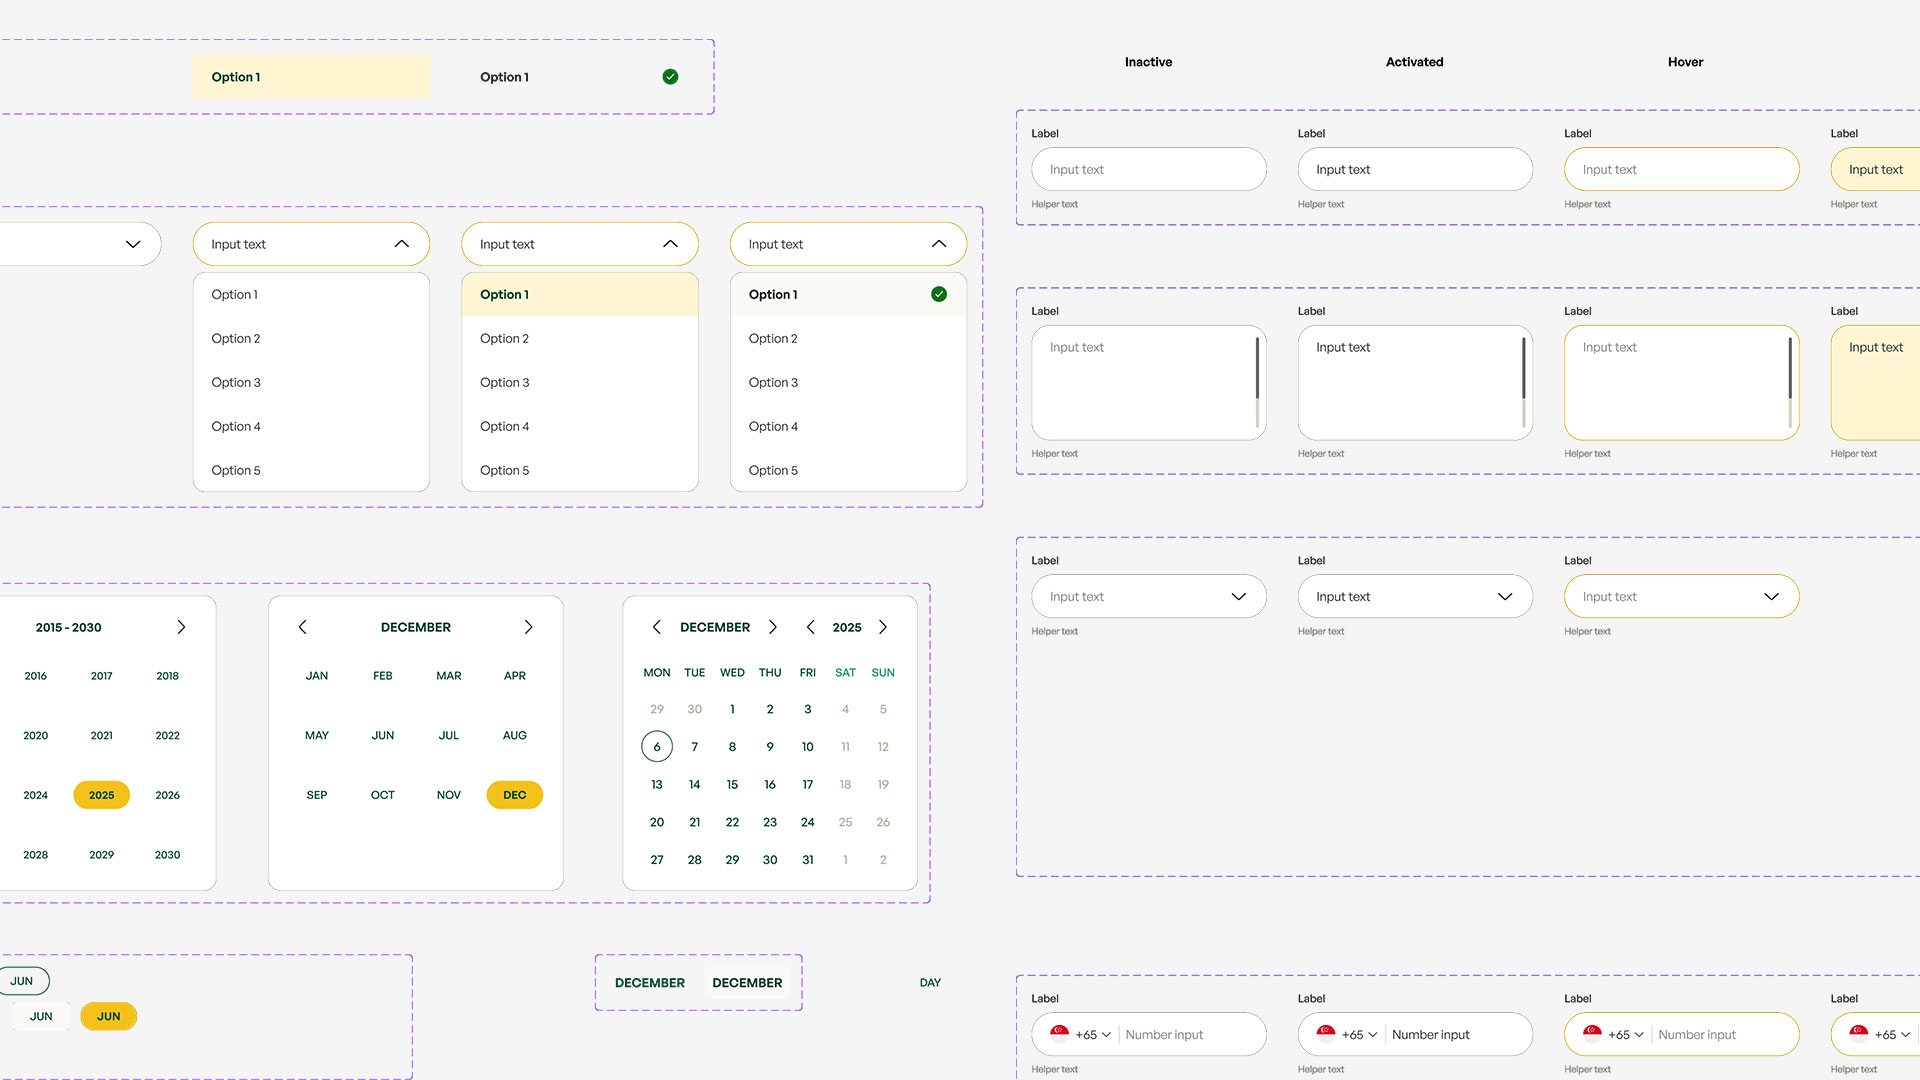The width and height of the screenshot is (1920, 1080).
Task: Click next year arrow beside 2025
Action: click(883, 627)
